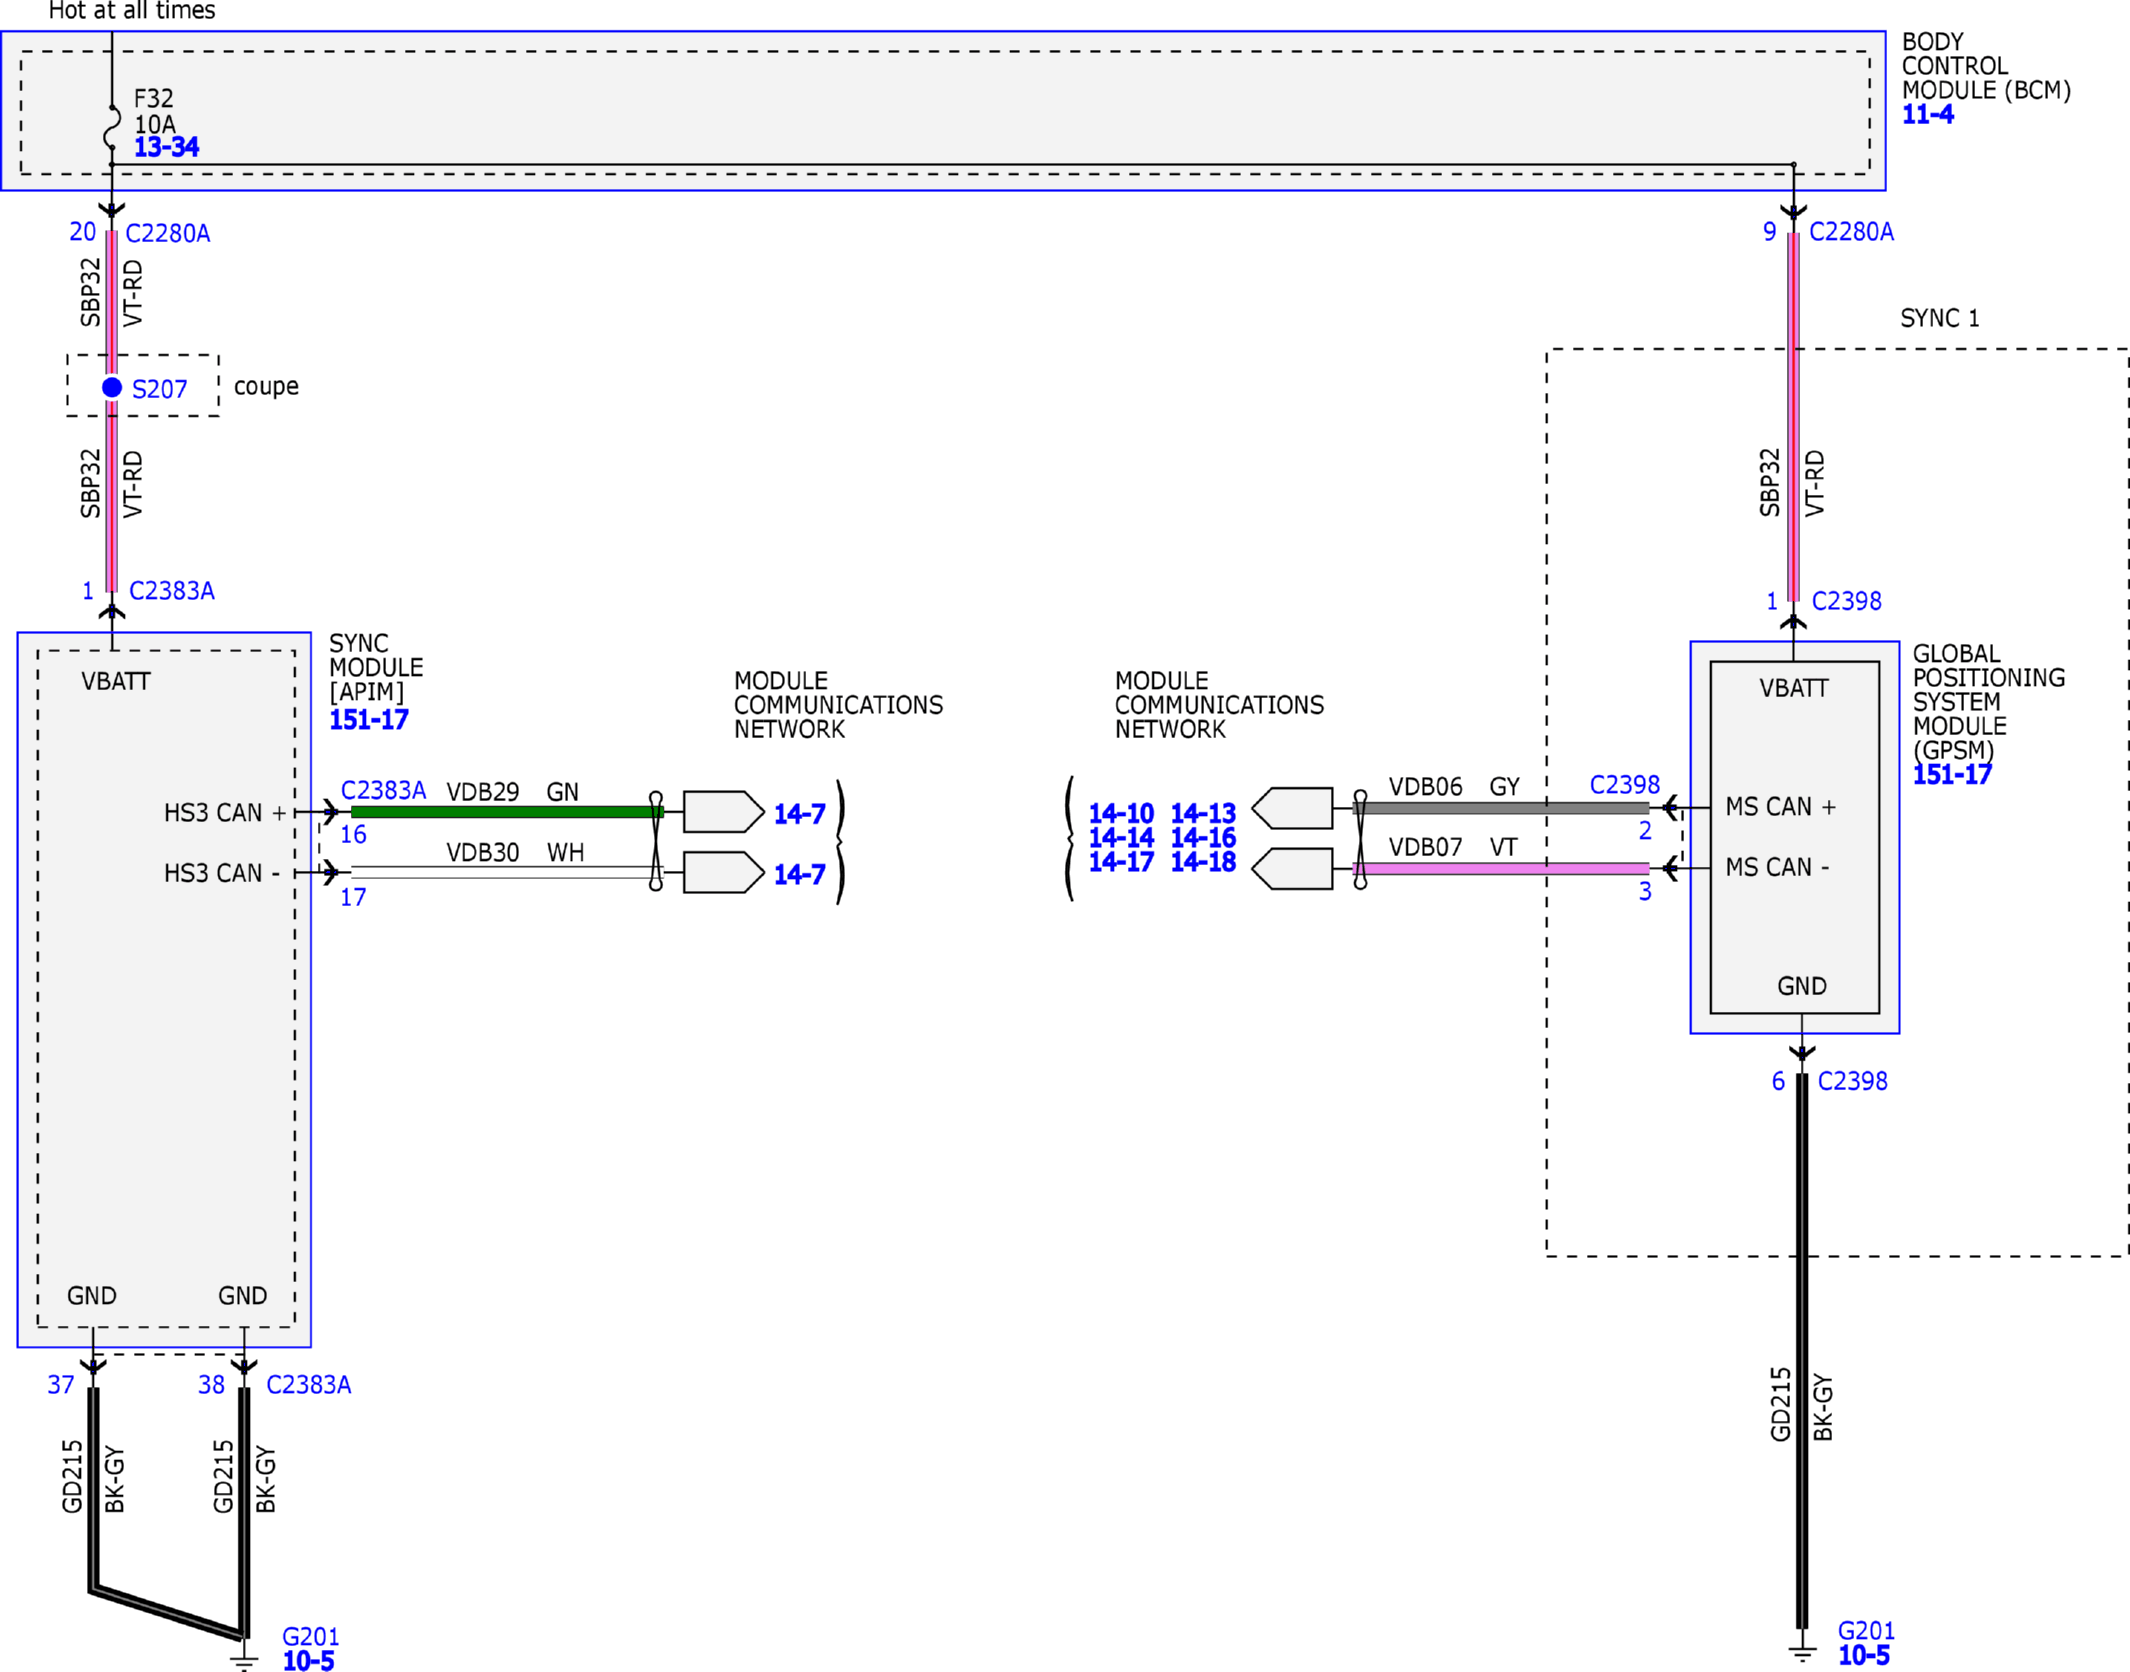Open page reference 14-18
Image resolution: width=2130 pixels, height=1672 pixels.
(x=1203, y=861)
